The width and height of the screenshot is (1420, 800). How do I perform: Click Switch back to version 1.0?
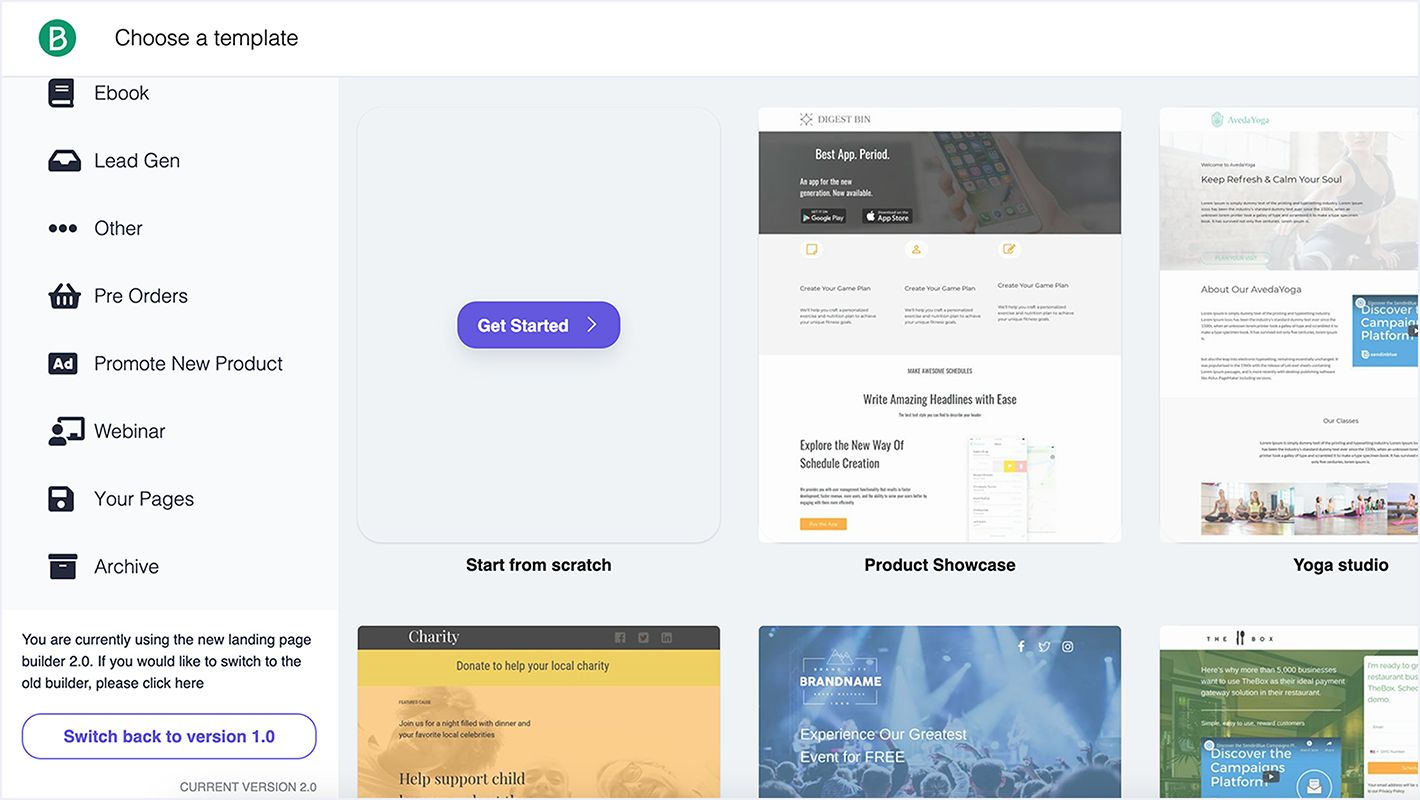point(169,736)
